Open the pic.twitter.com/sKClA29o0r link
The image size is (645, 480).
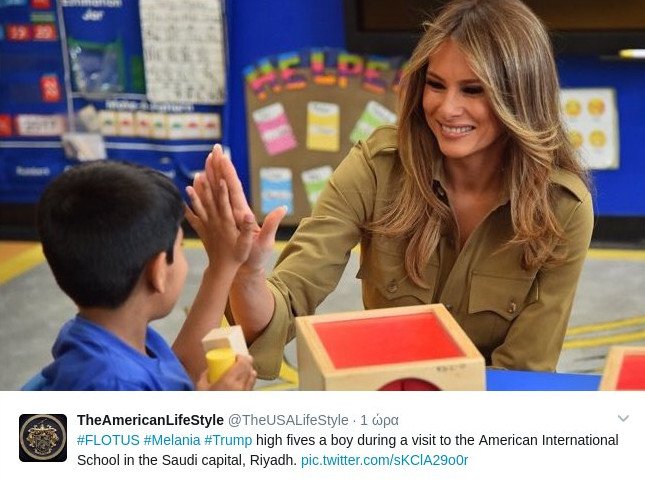(384, 460)
